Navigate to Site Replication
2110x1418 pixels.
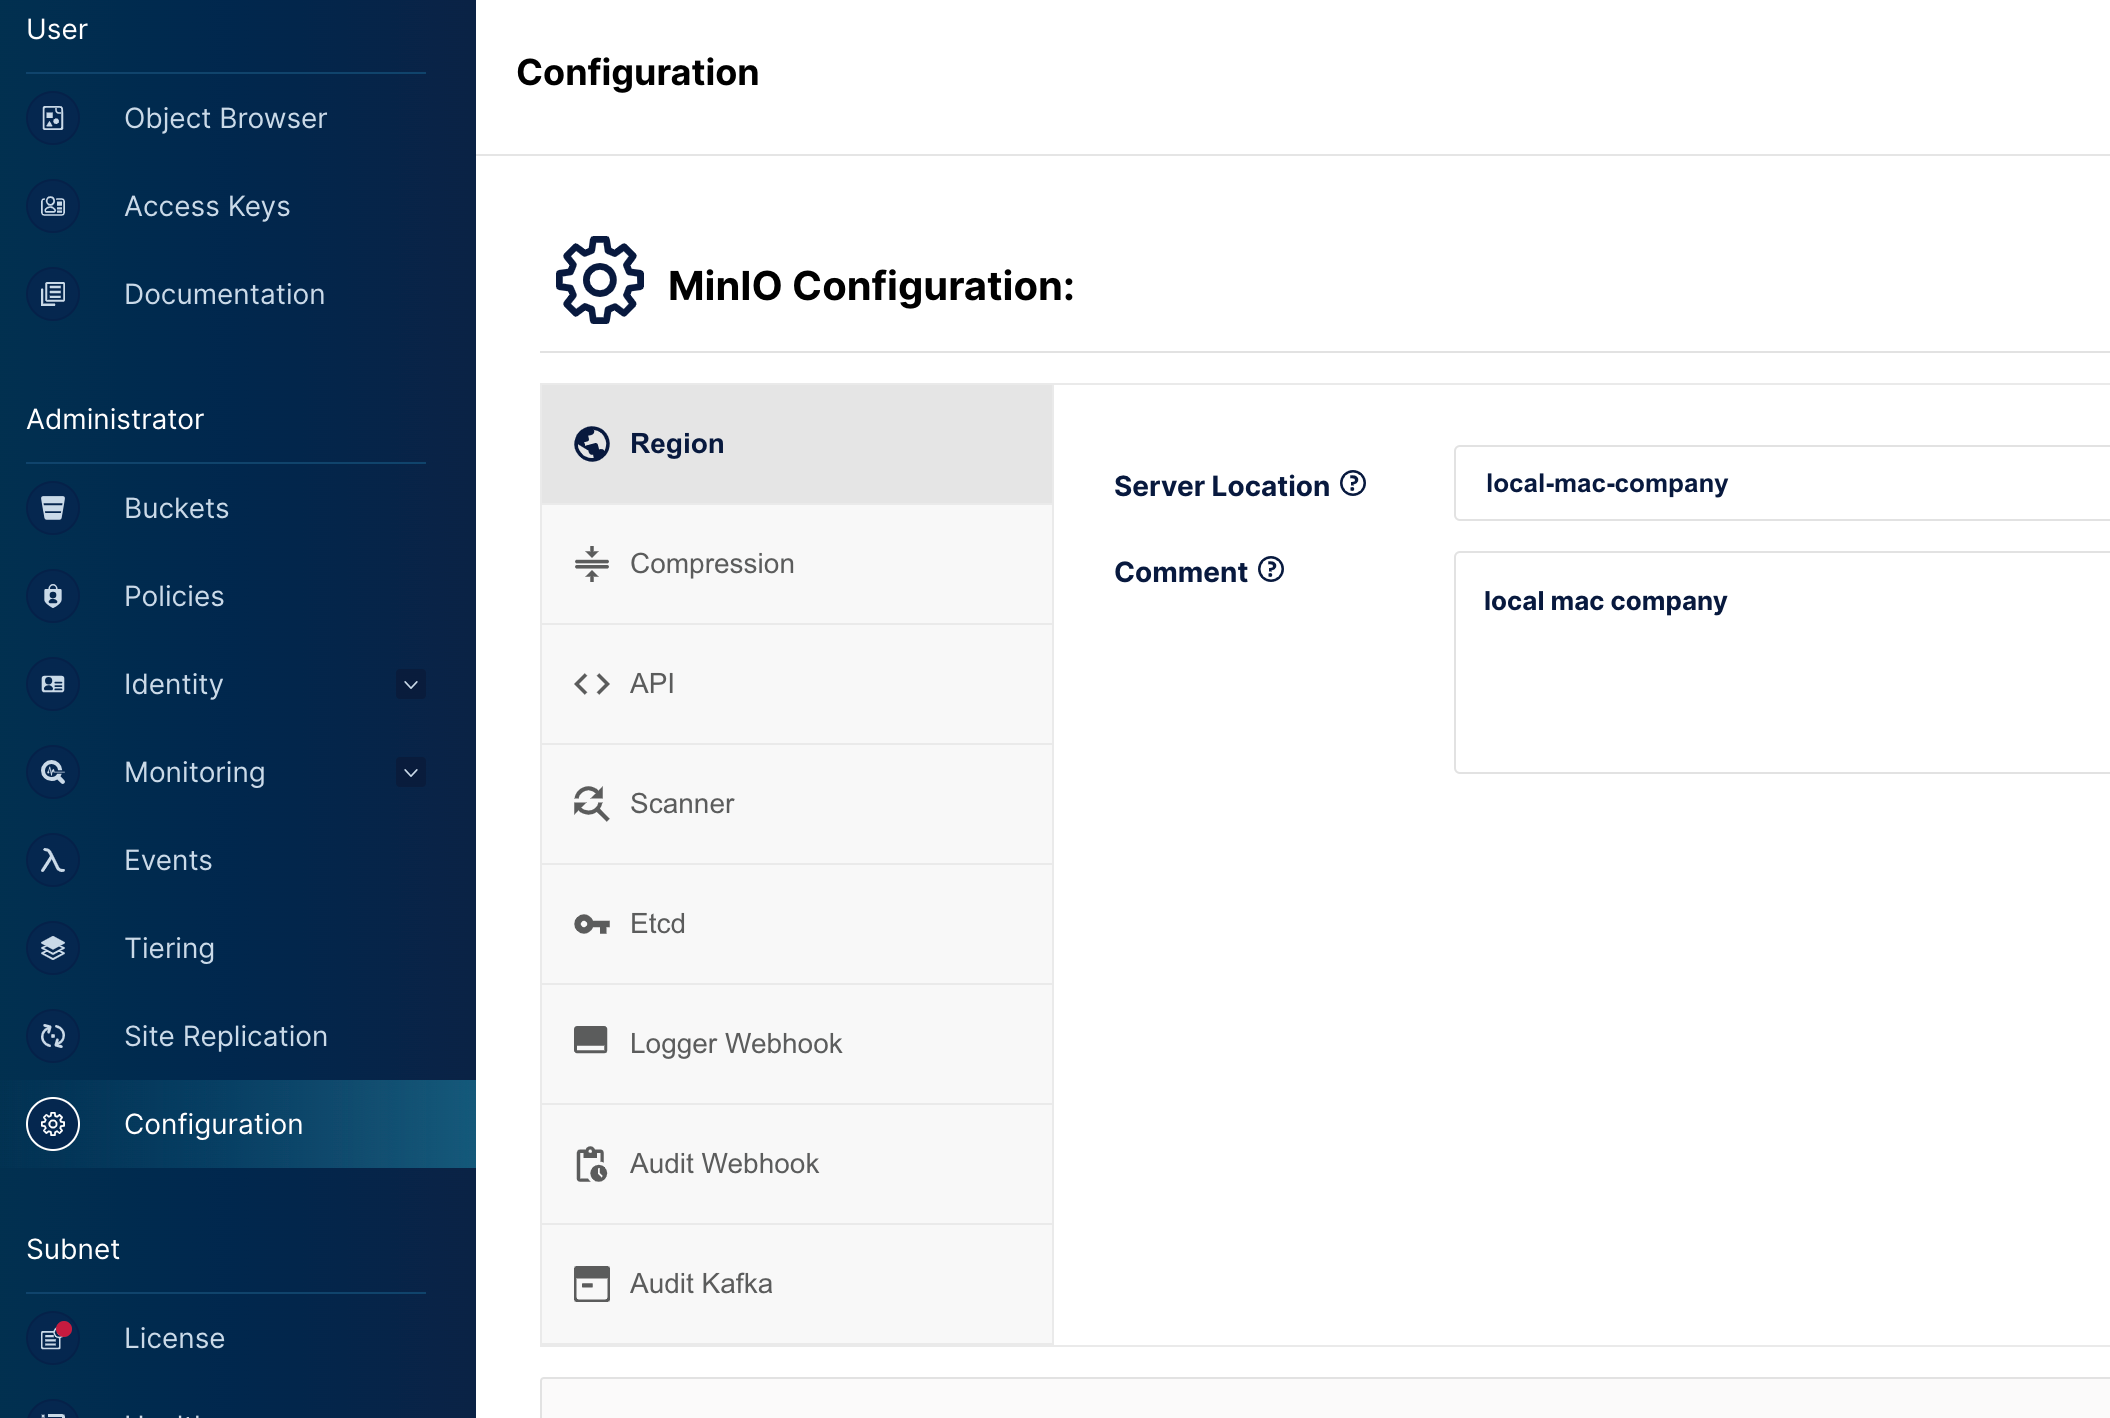[x=238, y=1036]
